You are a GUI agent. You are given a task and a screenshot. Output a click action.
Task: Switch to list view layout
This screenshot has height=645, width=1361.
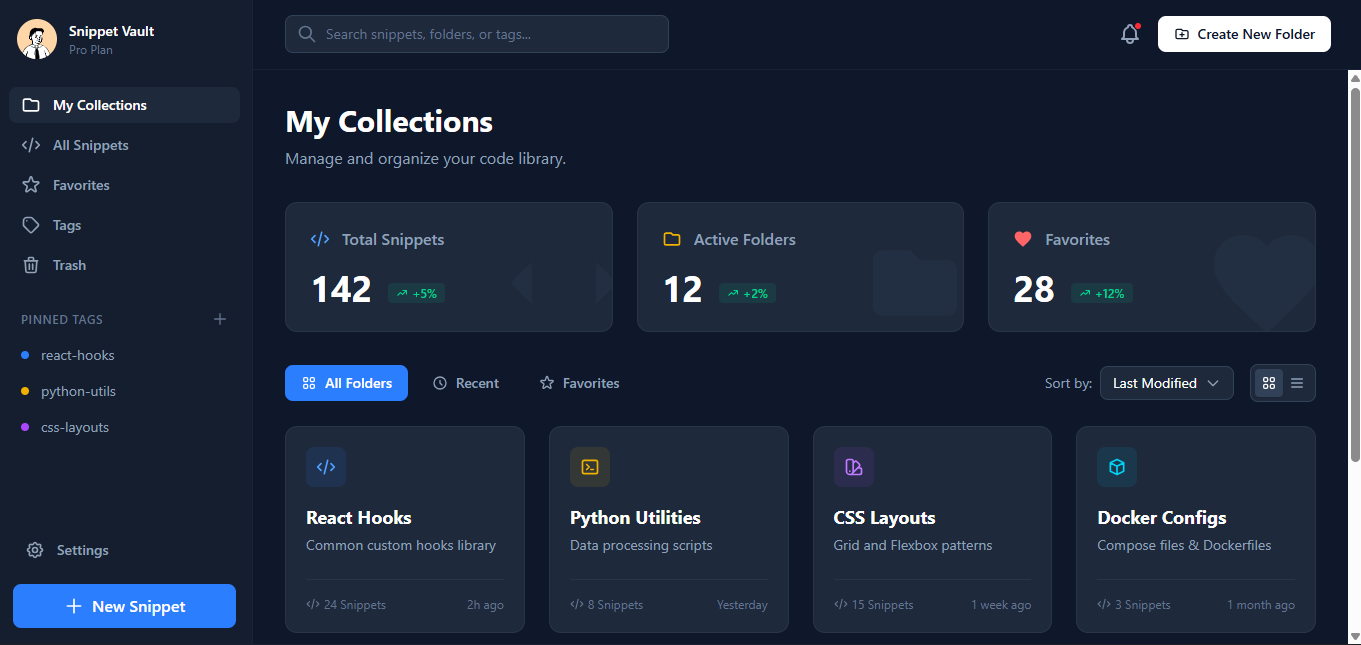pyautogui.click(x=1296, y=383)
